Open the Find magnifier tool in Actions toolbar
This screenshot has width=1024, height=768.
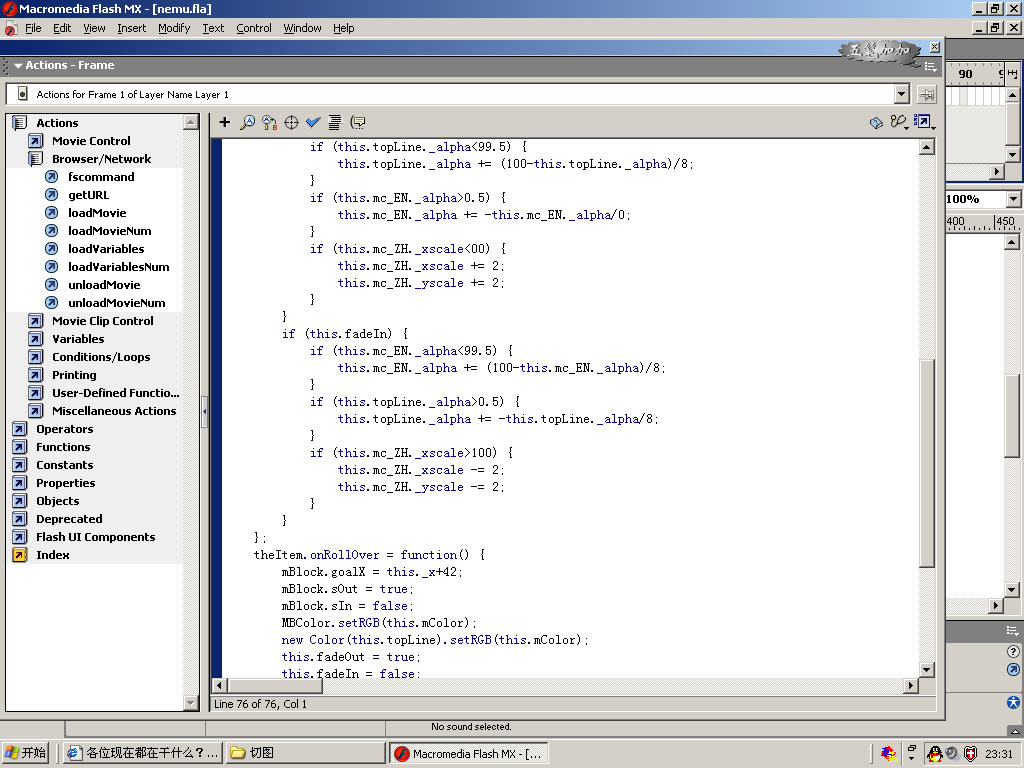coord(248,122)
